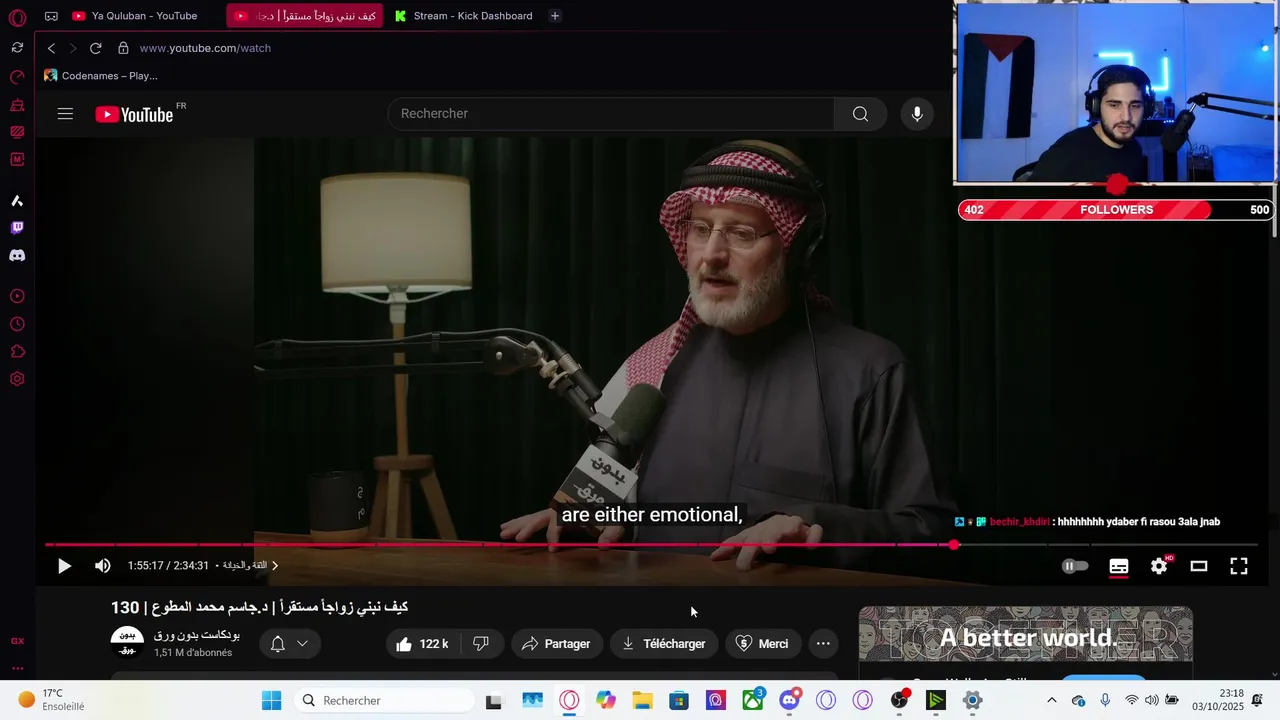Click in the YouTube Rechercher search field
The height and width of the screenshot is (720, 1280).
611,114
